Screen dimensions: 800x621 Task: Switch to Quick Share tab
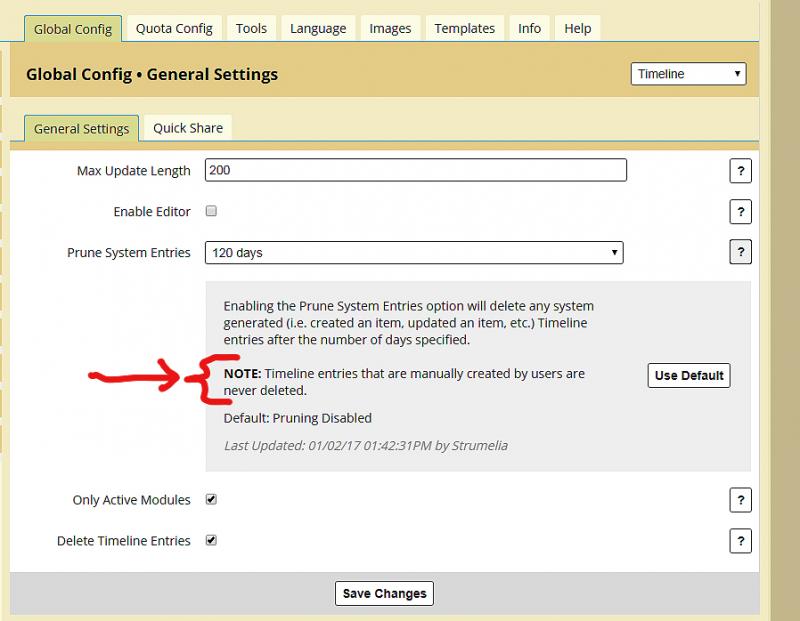[x=188, y=128]
